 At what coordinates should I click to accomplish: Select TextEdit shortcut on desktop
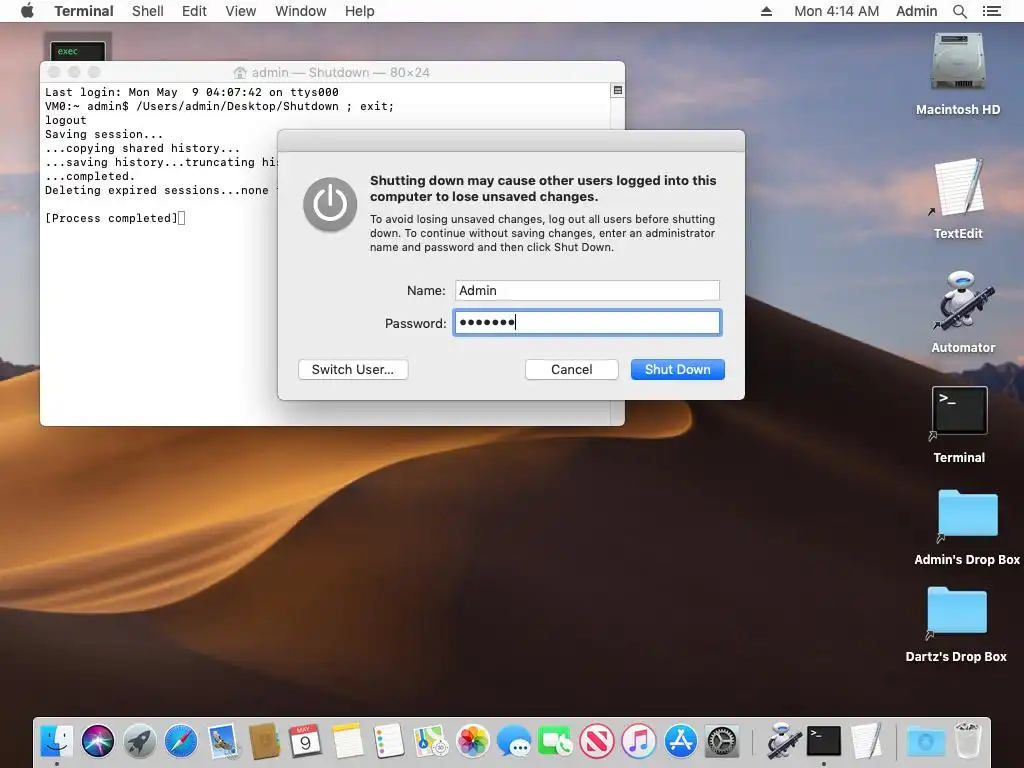957,187
